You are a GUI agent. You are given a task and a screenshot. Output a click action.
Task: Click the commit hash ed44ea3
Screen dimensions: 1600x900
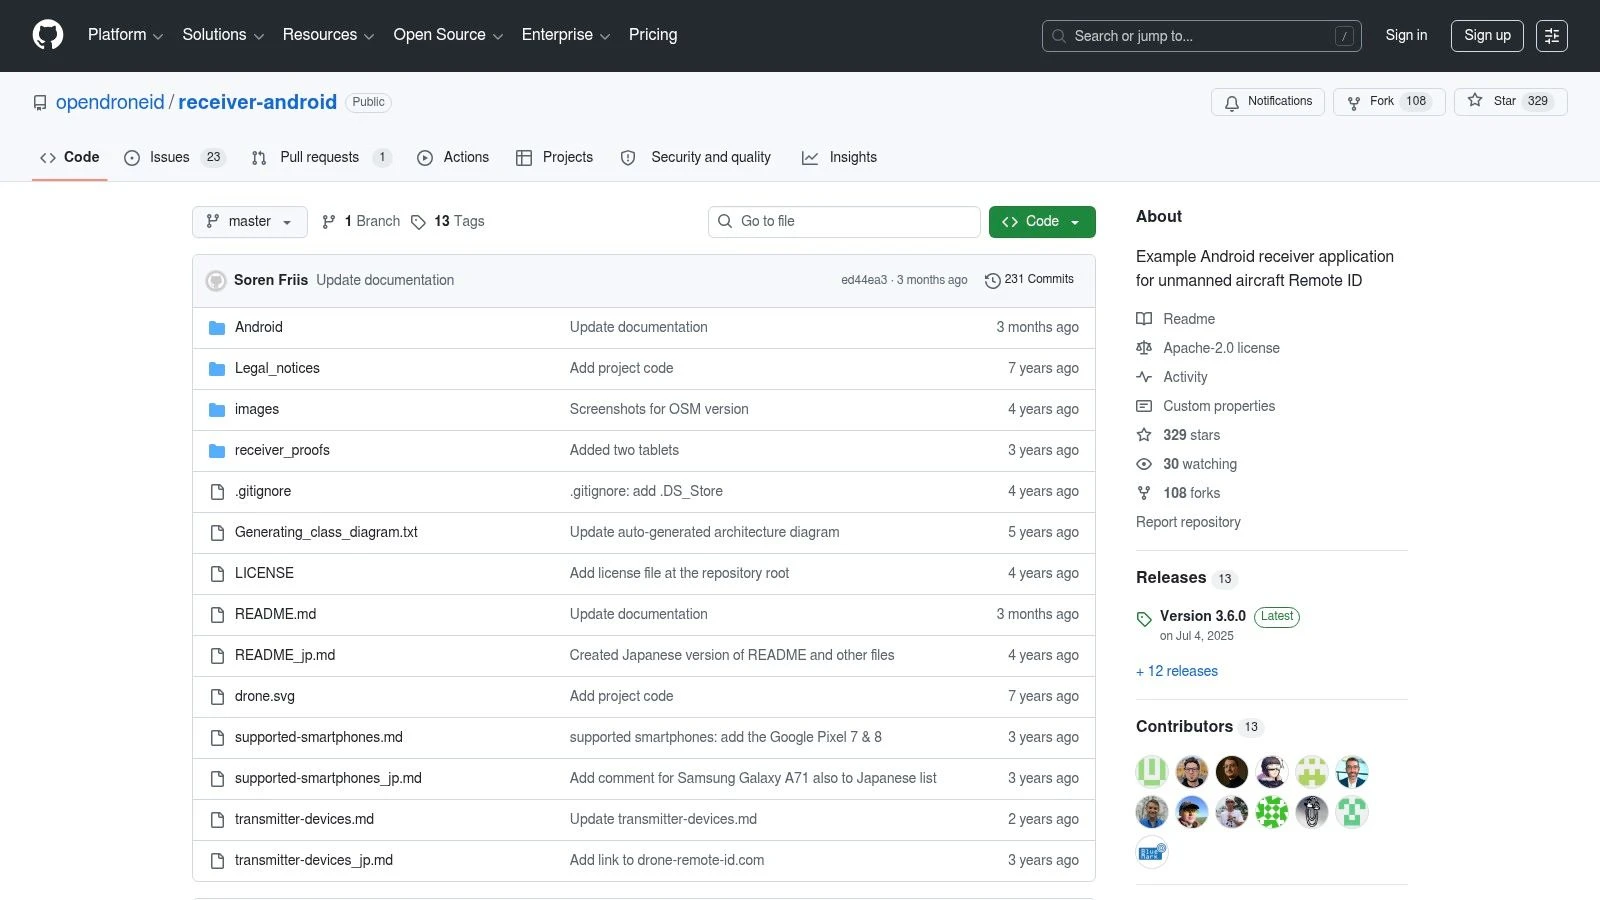(864, 281)
